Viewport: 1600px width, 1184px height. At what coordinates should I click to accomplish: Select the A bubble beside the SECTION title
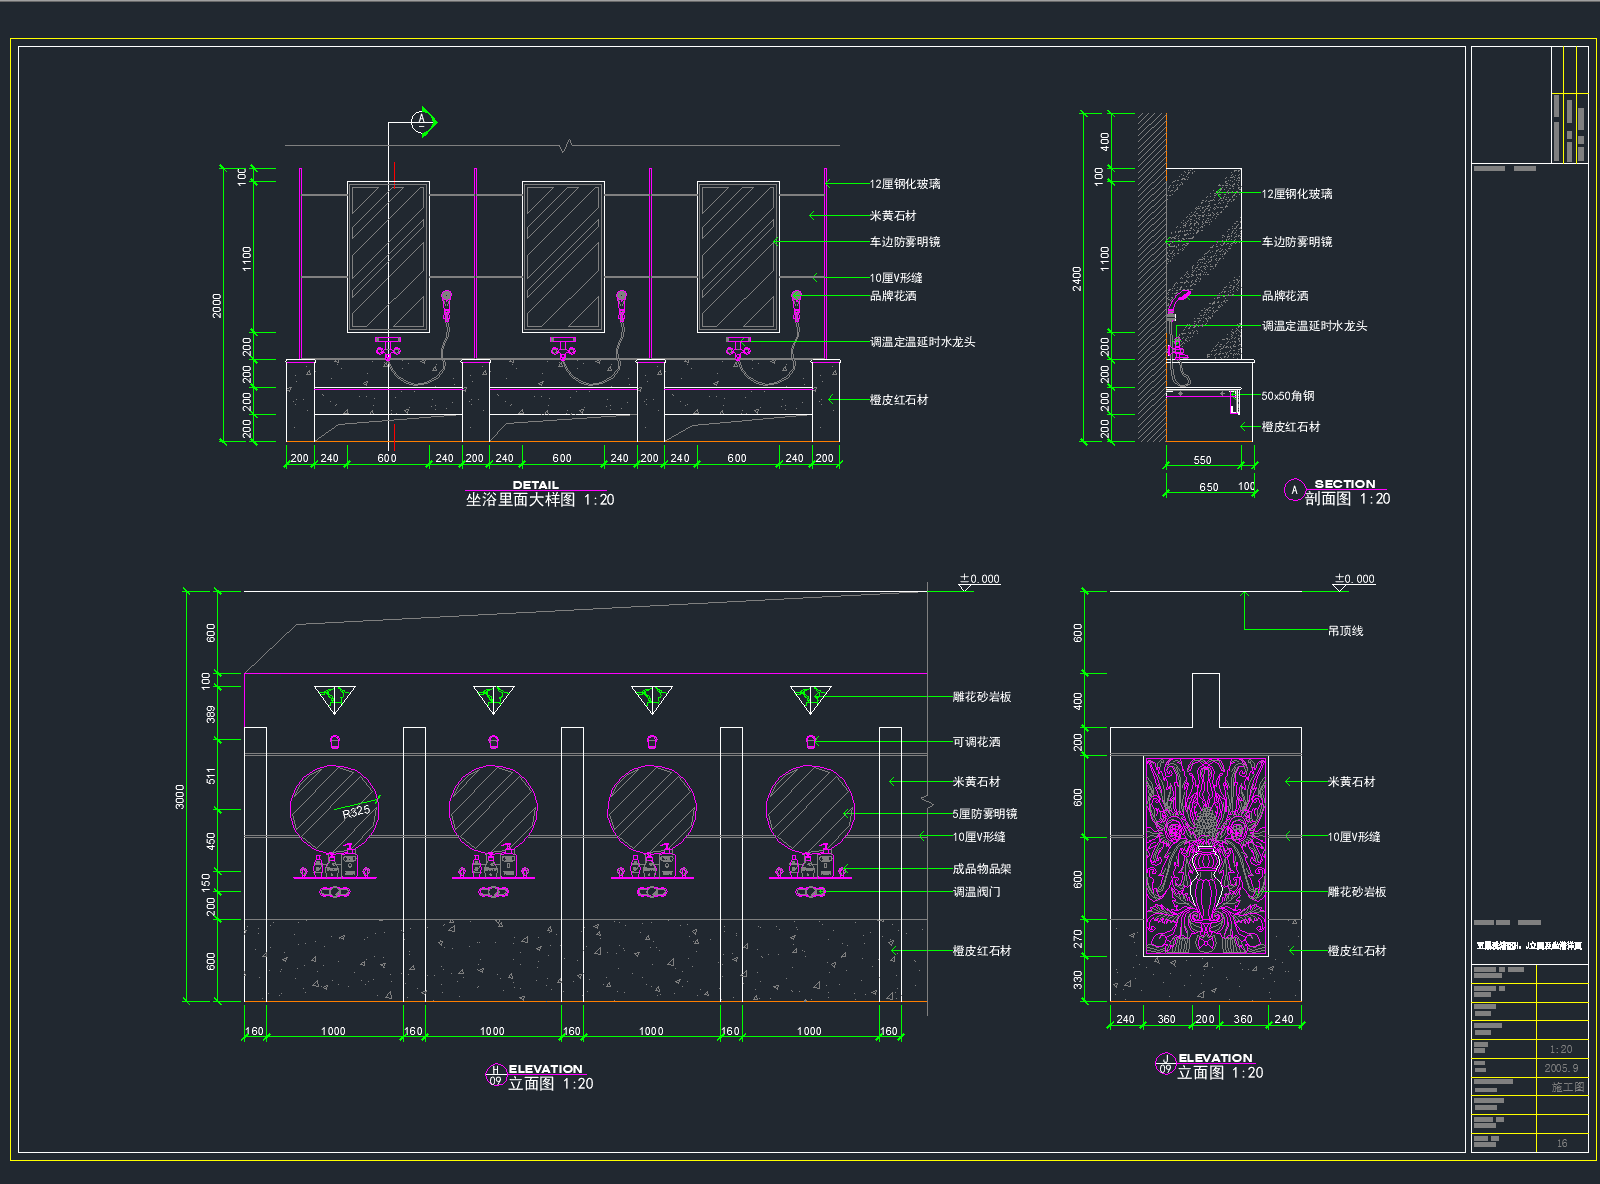point(1294,490)
